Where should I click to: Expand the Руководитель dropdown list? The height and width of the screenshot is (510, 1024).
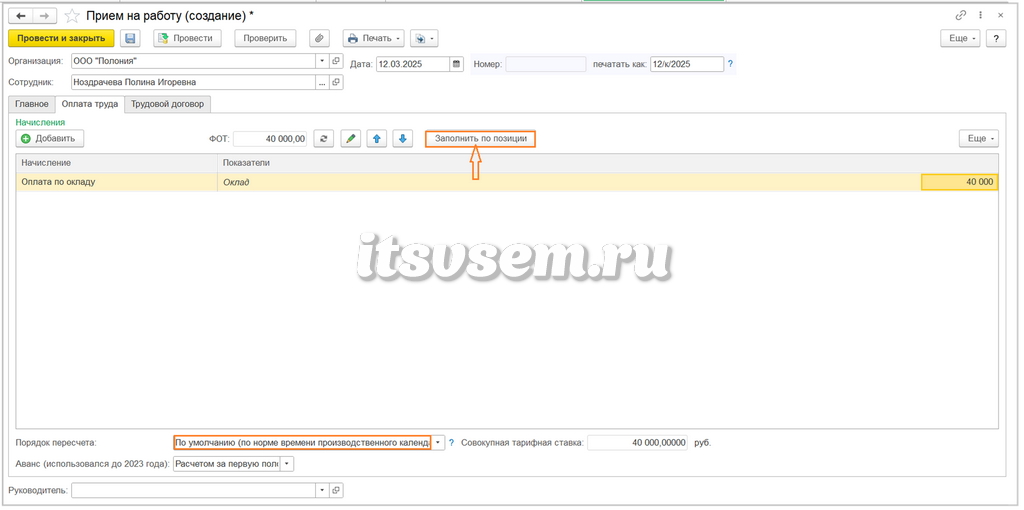(323, 490)
